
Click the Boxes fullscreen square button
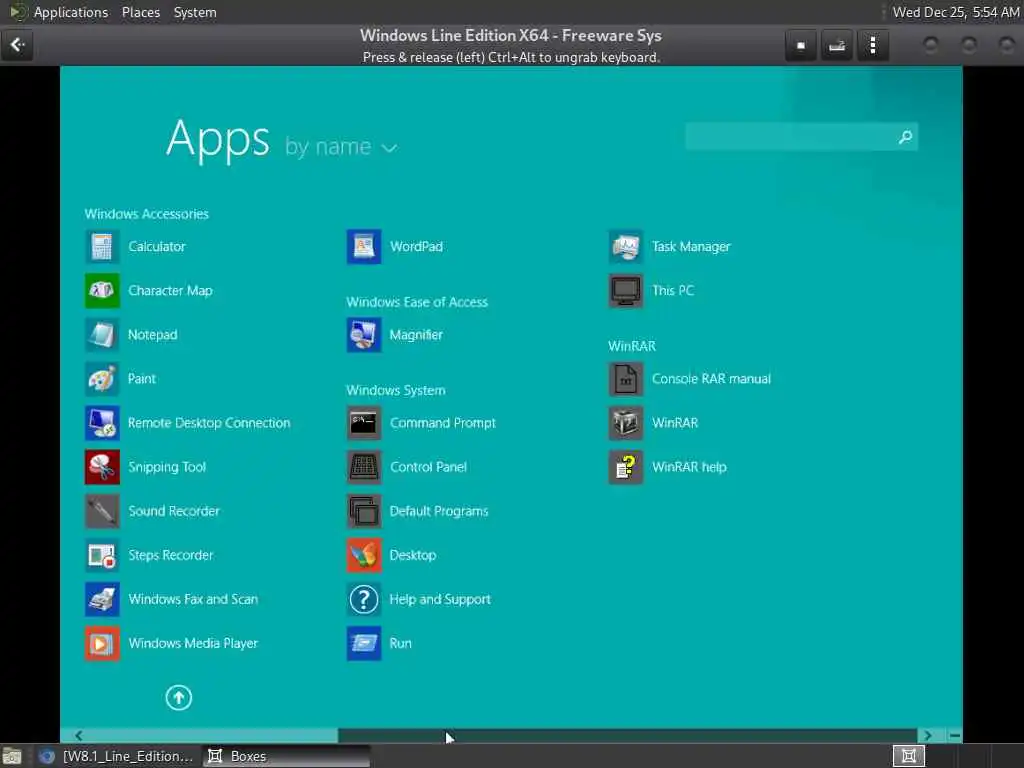click(801, 45)
